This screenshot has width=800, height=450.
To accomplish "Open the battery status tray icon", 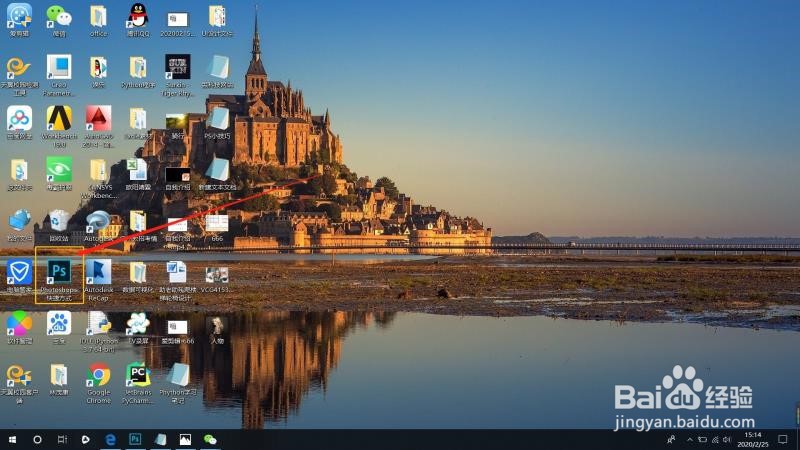I will [x=703, y=439].
